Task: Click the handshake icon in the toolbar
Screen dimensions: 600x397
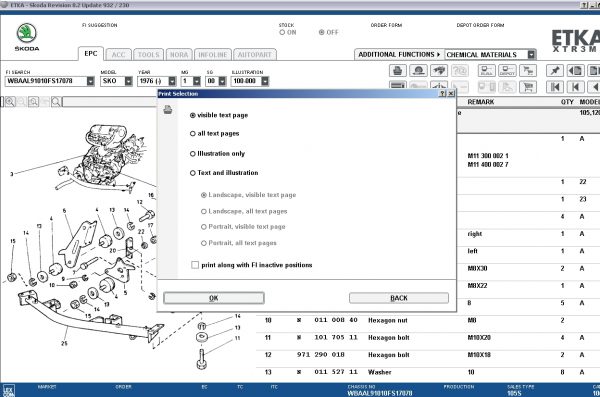Action: (x=439, y=71)
